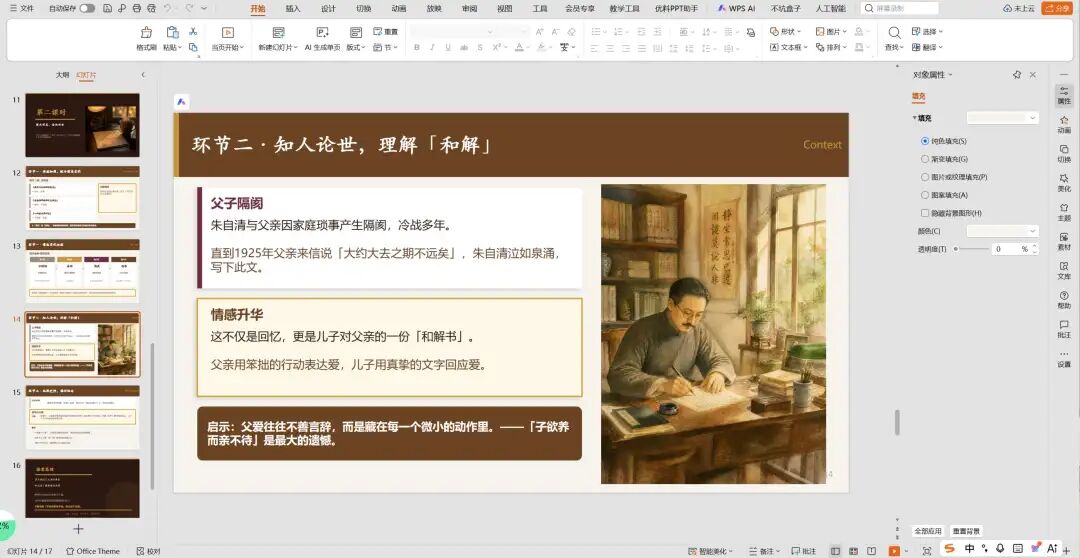Image resolution: width=1080 pixels, height=558 pixels.
Task: Add new slide with plus below thumbnails
Action: [x=79, y=529]
